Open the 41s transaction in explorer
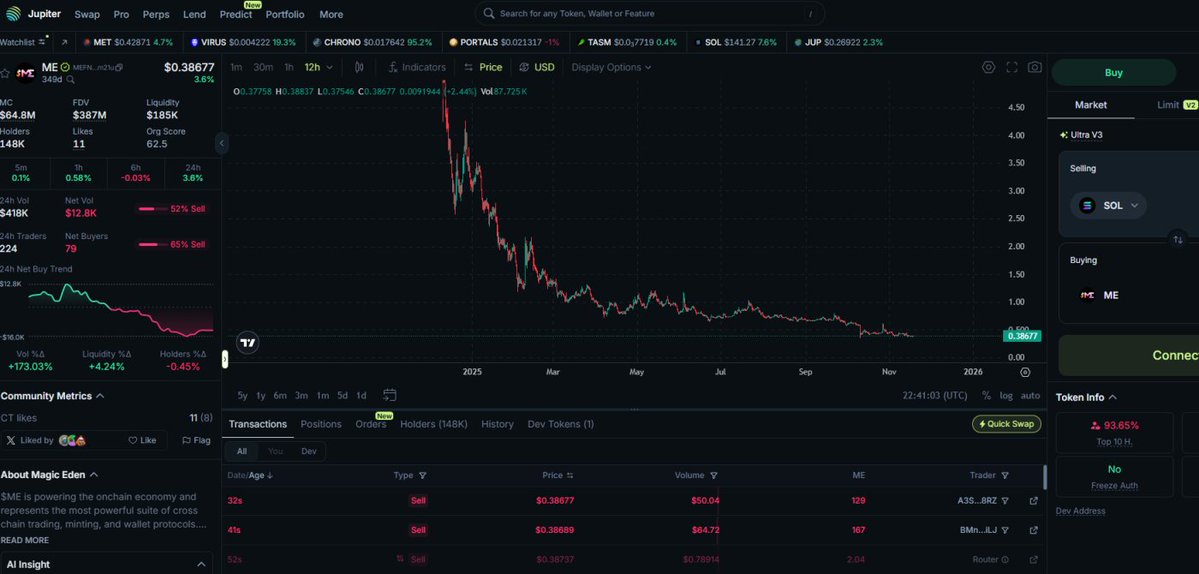The width and height of the screenshot is (1199, 574). tap(1034, 530)
